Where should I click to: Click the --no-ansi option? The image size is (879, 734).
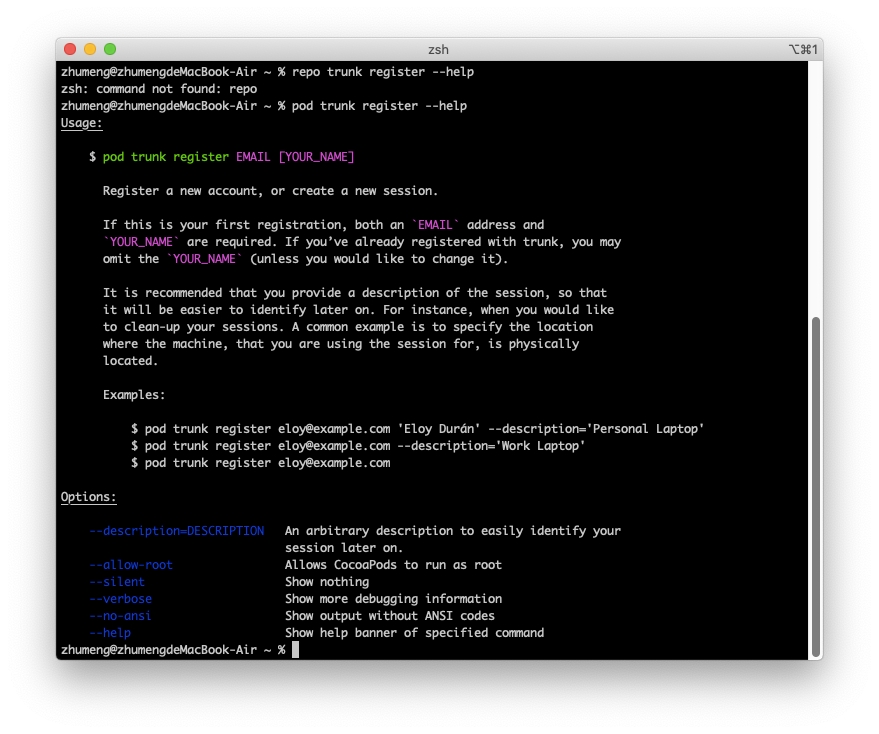(120, 616)
